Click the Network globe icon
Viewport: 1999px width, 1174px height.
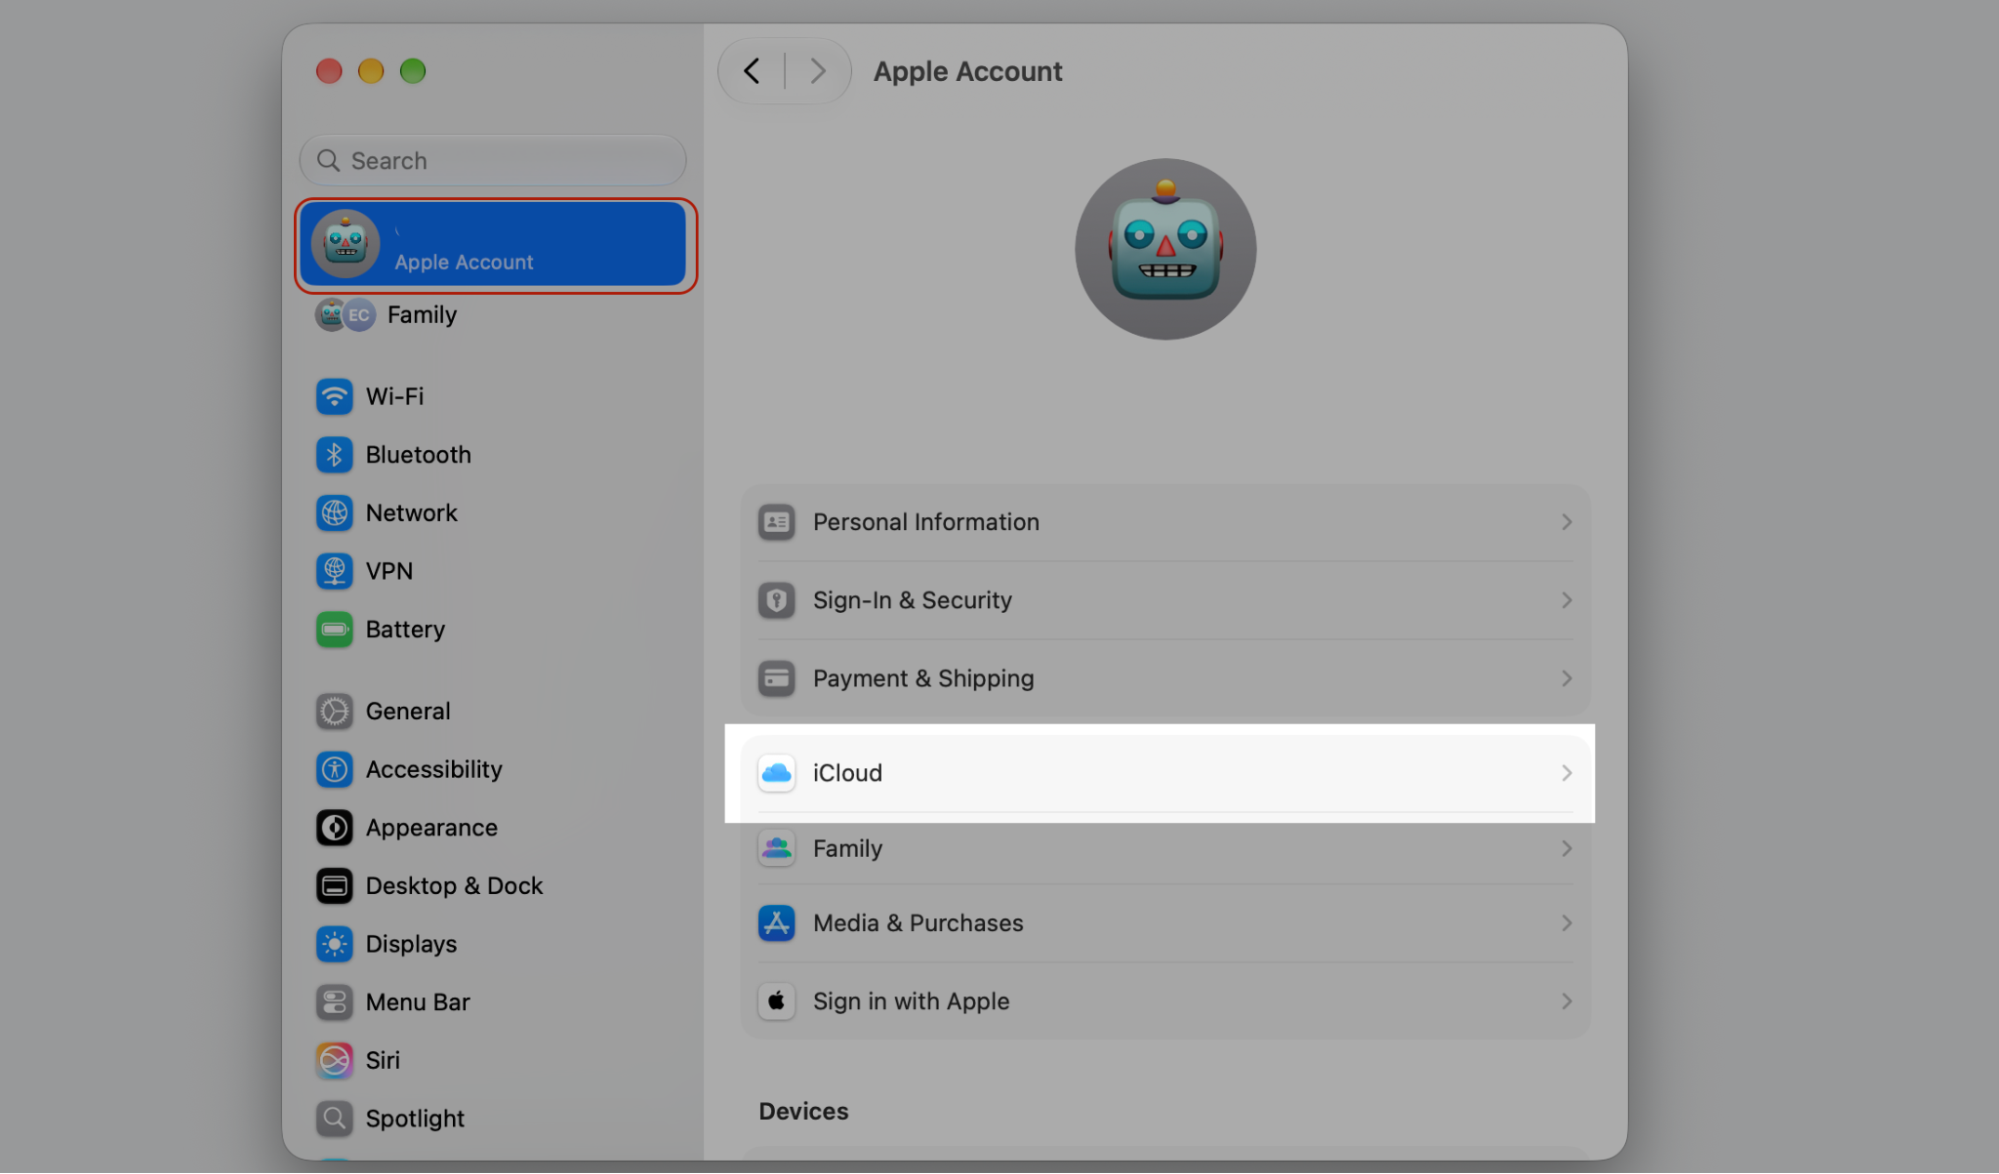[334, 513]
